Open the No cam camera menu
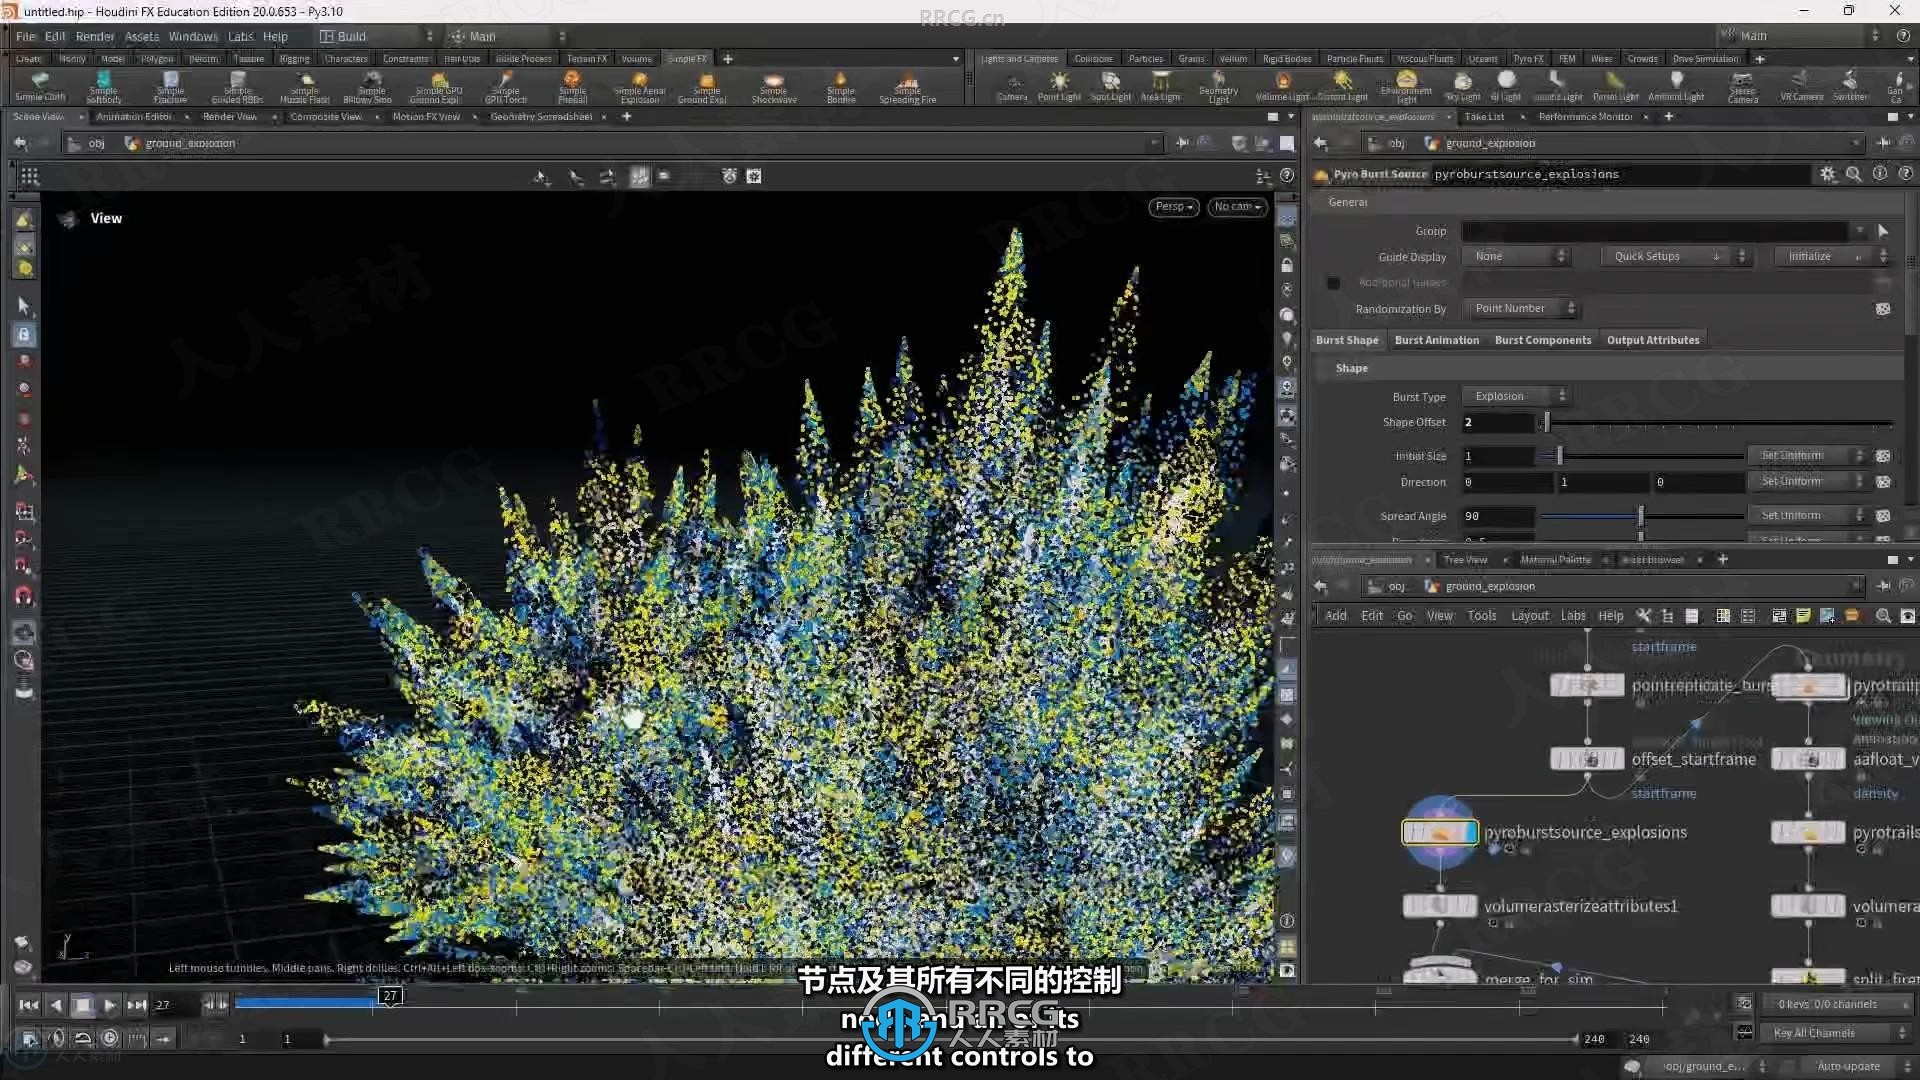Image resolution: width=1920 pixels, height=1080 pixels. click(1238, 207)
